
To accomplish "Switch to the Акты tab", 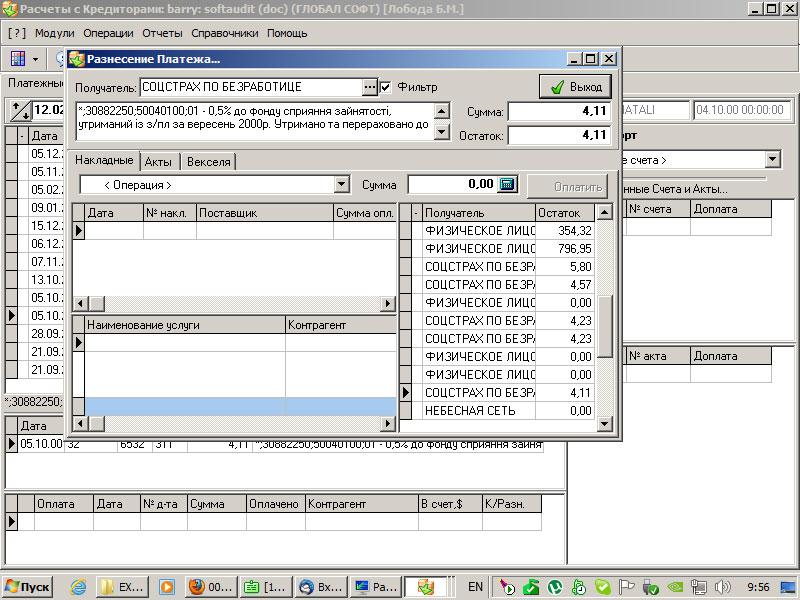I will [x=158, y=161].
